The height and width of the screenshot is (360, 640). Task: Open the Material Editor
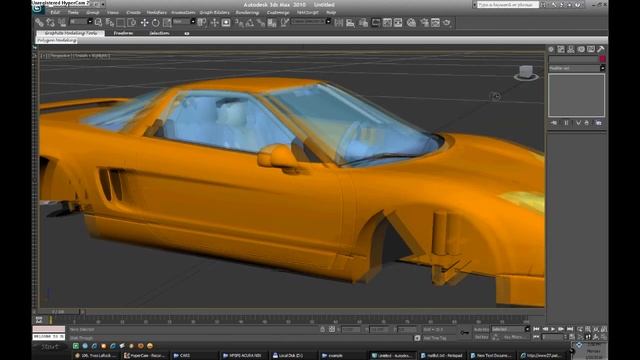411,22
